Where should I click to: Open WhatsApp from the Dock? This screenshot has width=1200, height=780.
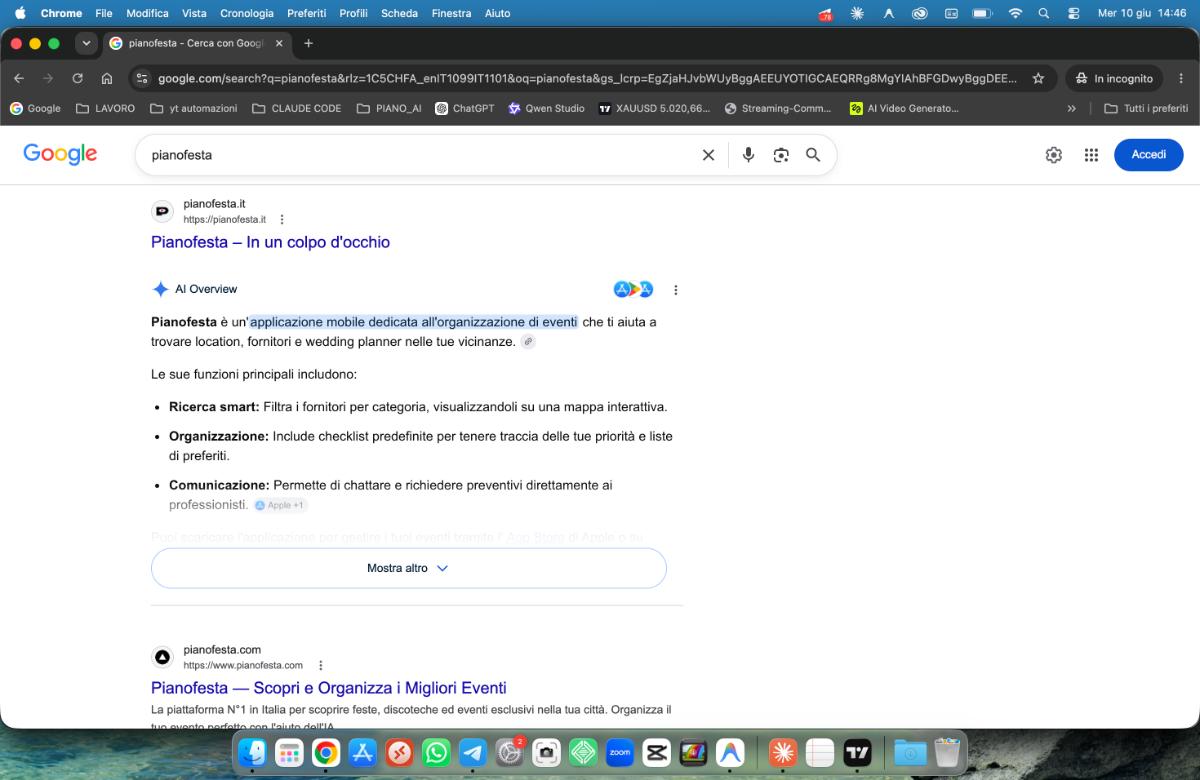[436, 752]
